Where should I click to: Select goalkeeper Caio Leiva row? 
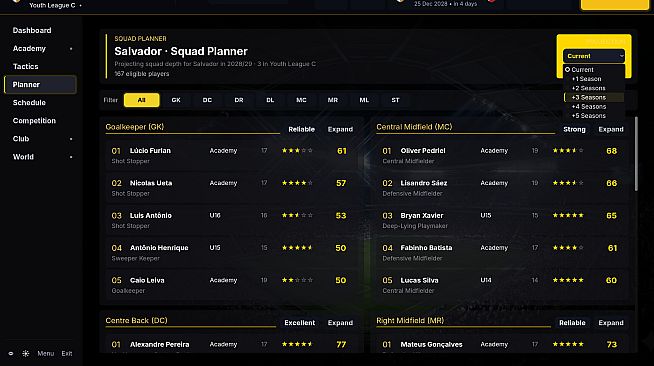[232, 285]
